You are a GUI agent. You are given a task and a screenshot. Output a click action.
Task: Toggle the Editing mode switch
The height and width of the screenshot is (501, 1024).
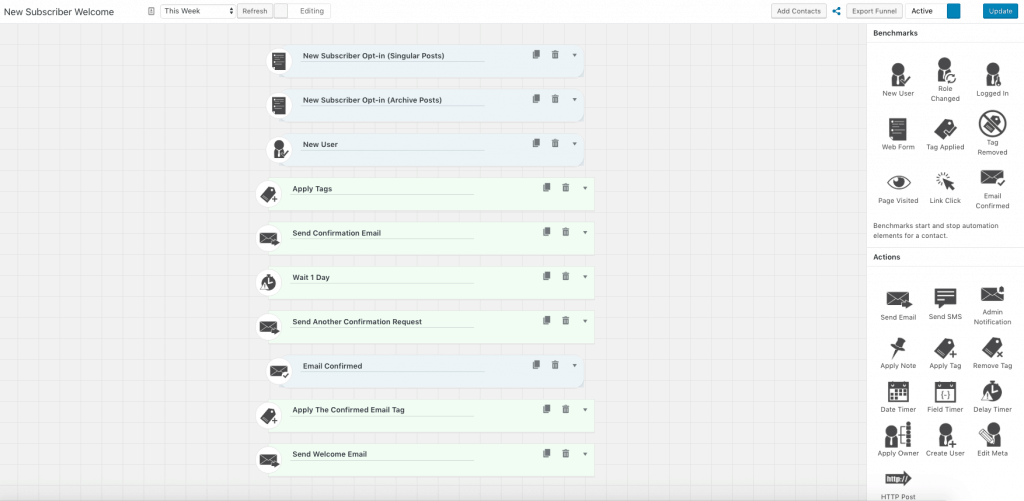(x=281, y=11)
